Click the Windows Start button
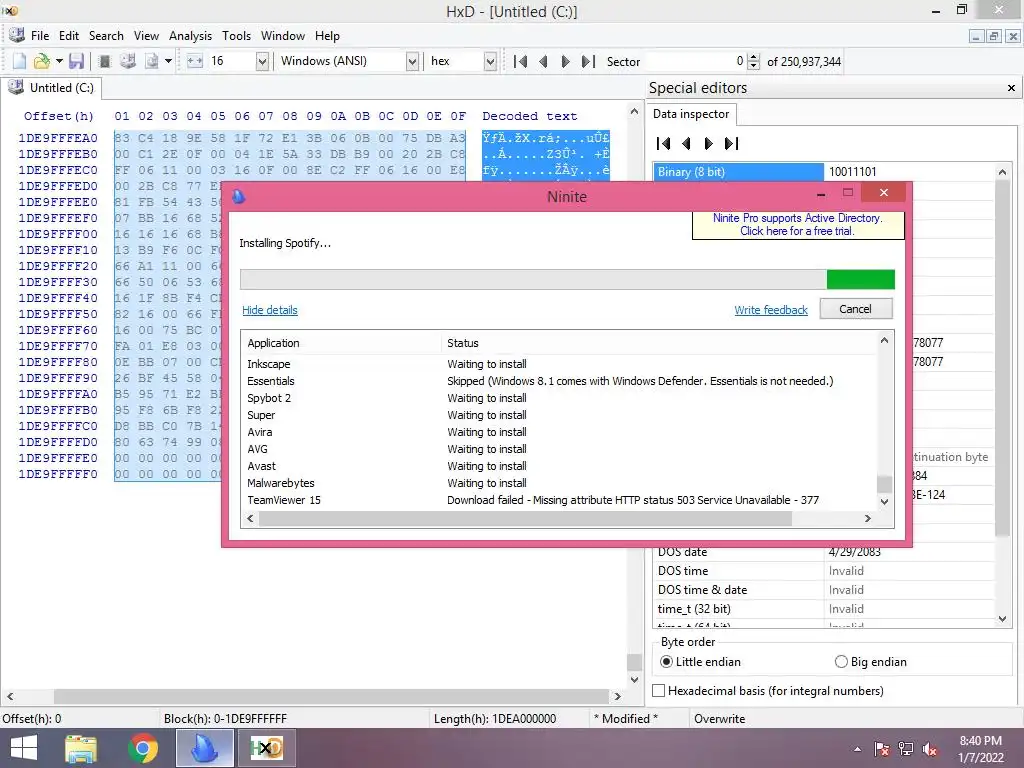Viewport: 1024px width, 768px height. pos(24,748)
